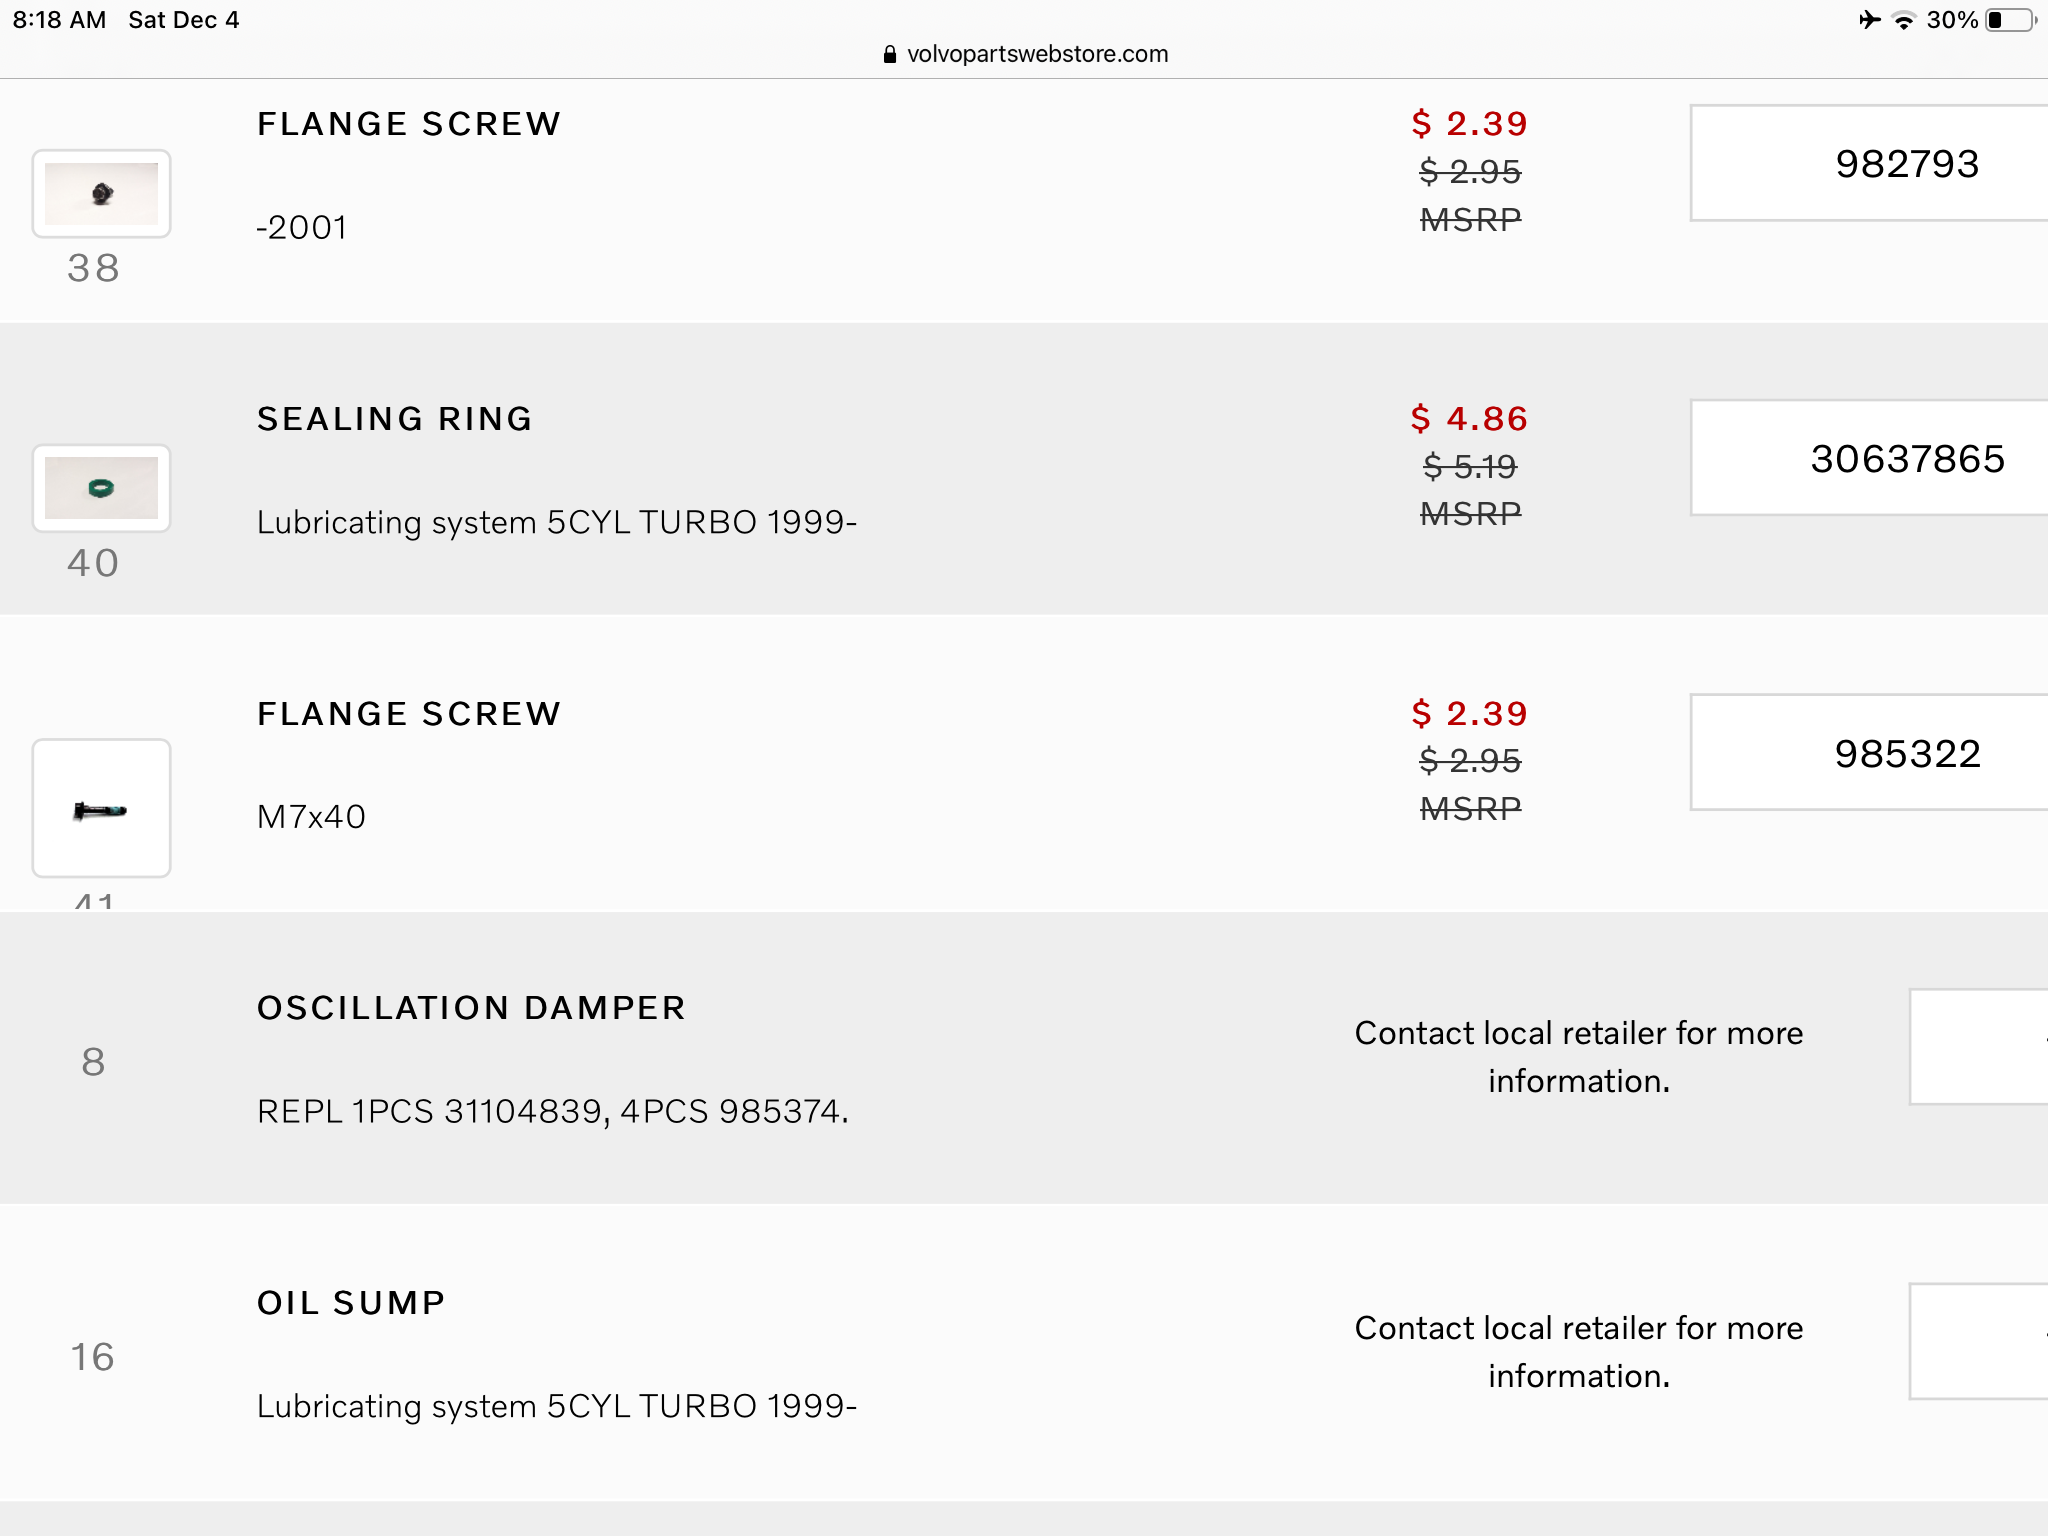Click the Oscillation Damper part number box
This screenshot has height=1536, width=2048.
(x=1980, y=1047)
